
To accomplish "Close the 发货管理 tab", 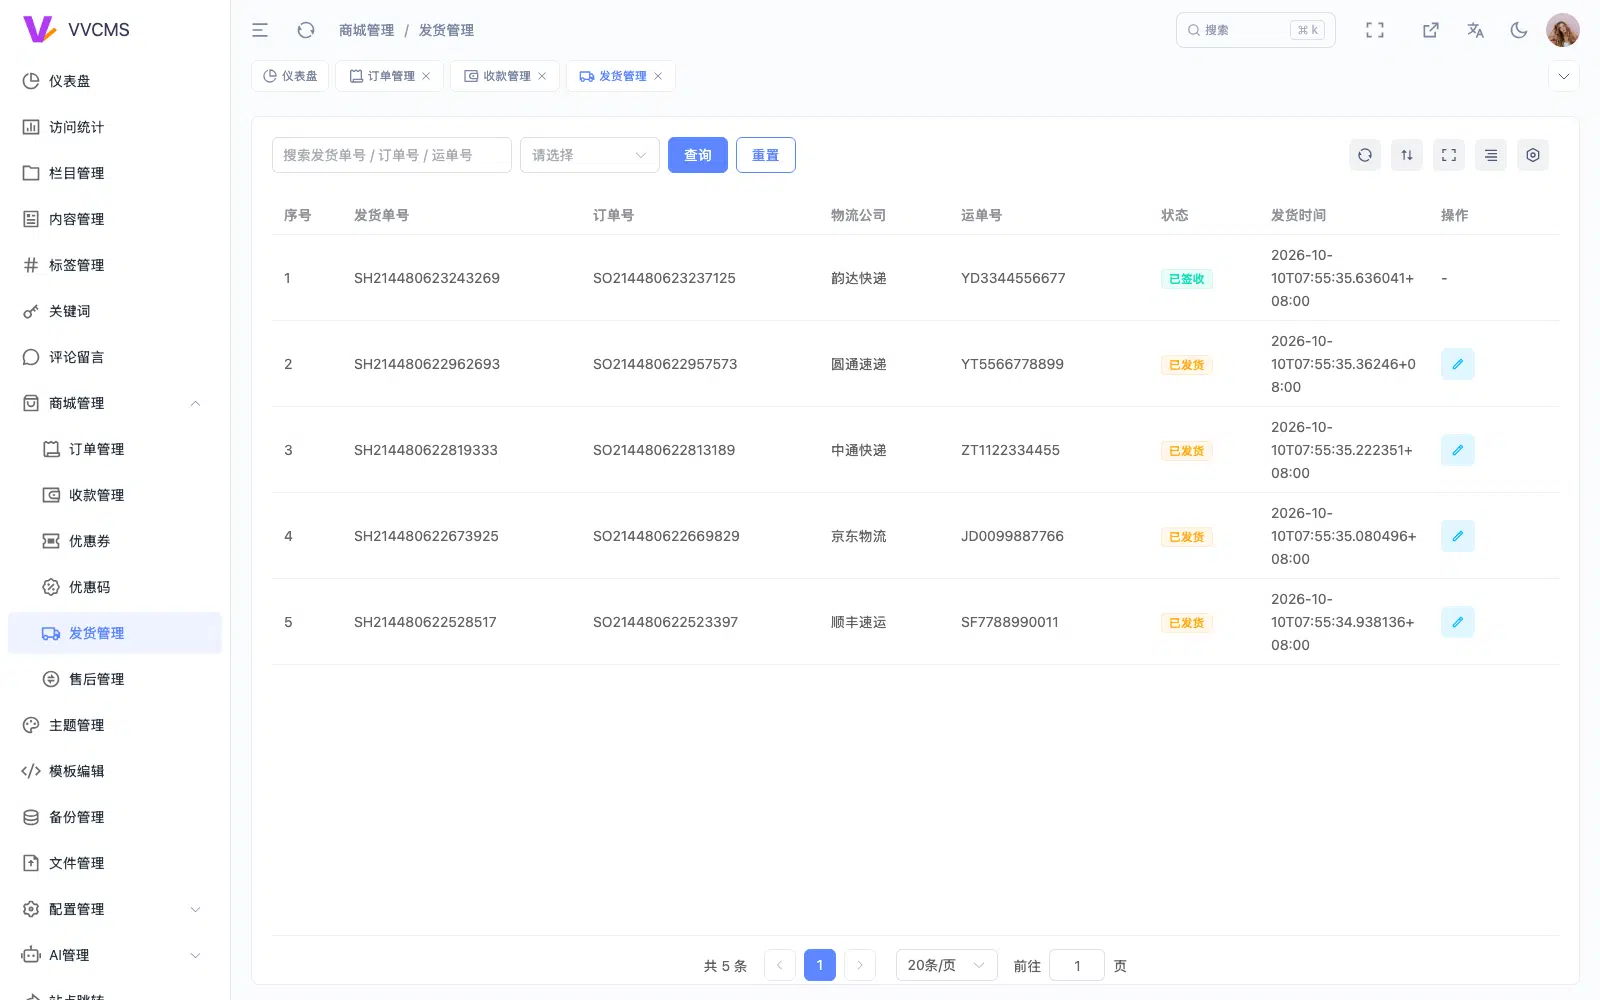I will pyautogui.click(x=658, y=76).
